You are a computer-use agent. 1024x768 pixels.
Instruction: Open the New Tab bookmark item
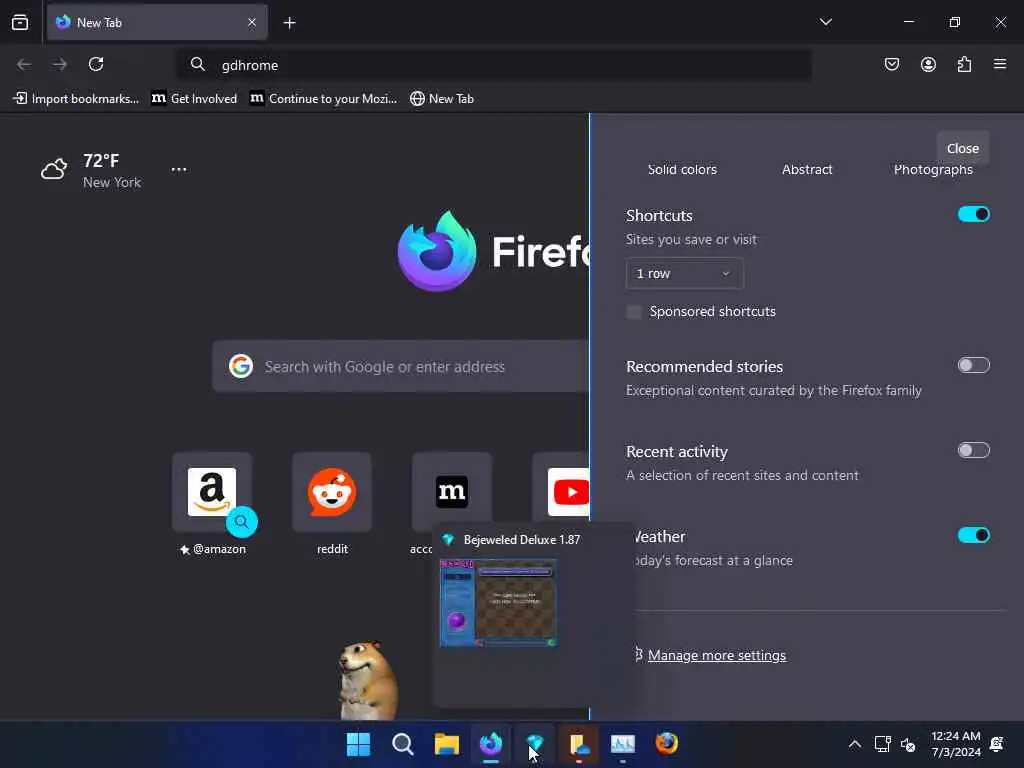click(x=441, y=99)
